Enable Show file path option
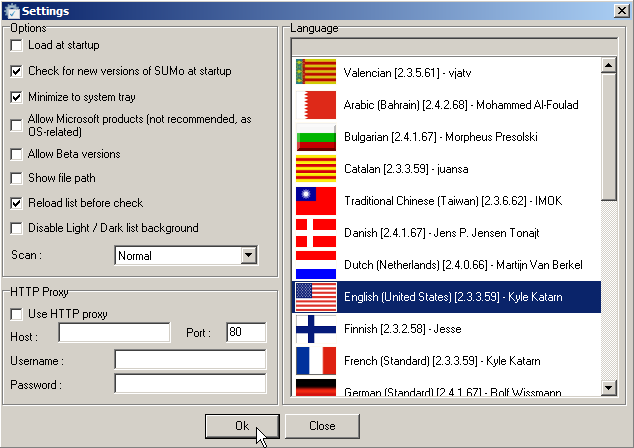This screenshot has width=634, height=448. 17,178
